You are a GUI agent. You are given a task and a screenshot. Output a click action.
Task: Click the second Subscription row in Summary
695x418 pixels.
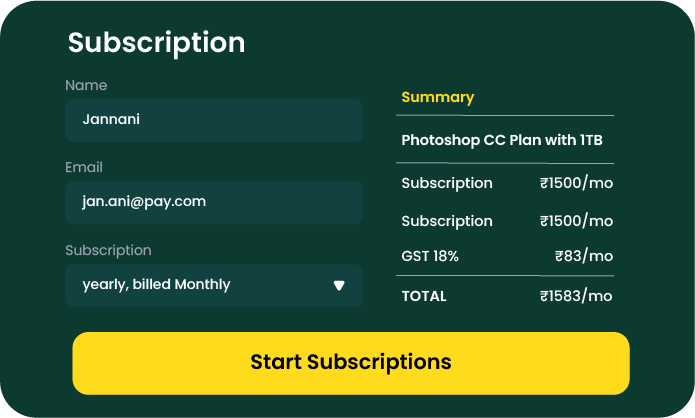click(447, 221)
